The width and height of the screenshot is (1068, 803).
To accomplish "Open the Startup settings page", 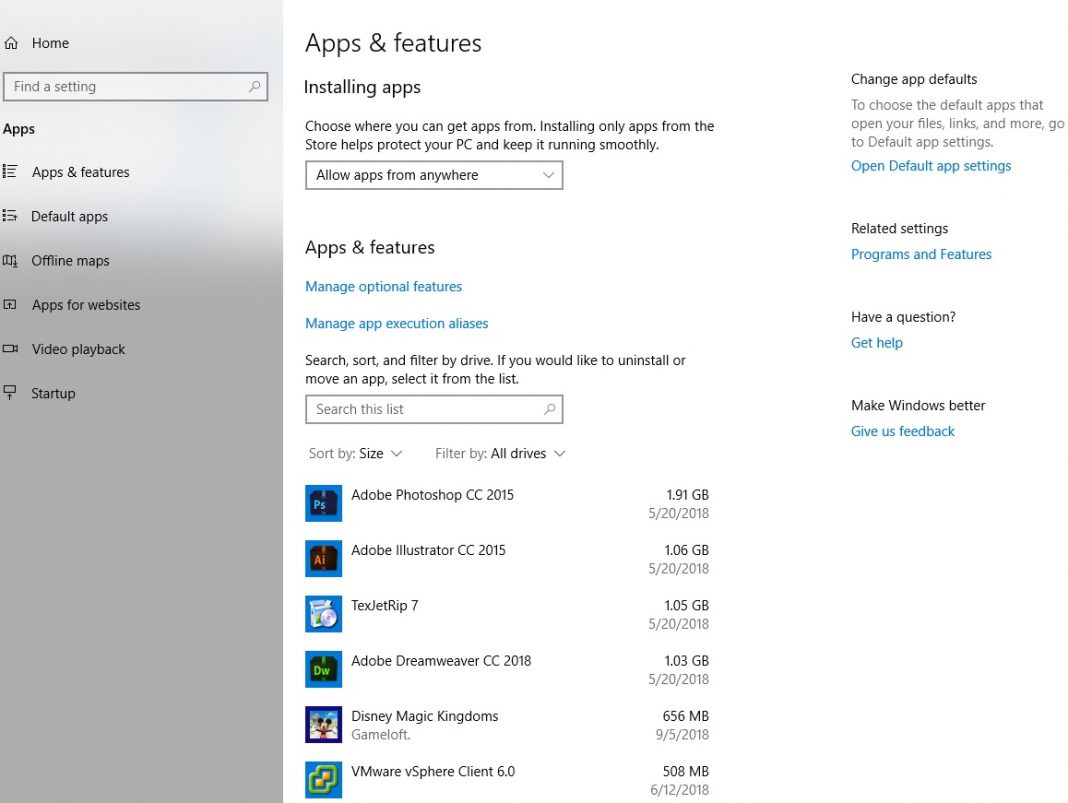I will point(53,393).
